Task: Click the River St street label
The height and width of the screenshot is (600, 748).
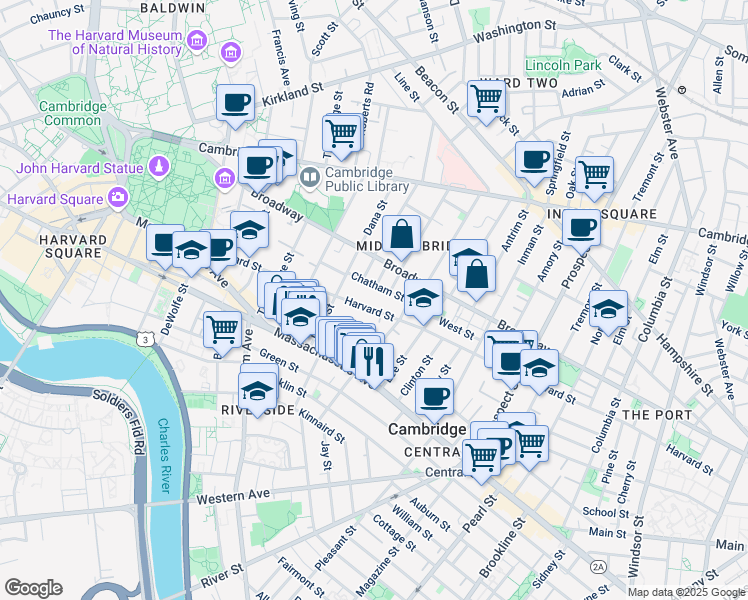Action: (222, 576)
